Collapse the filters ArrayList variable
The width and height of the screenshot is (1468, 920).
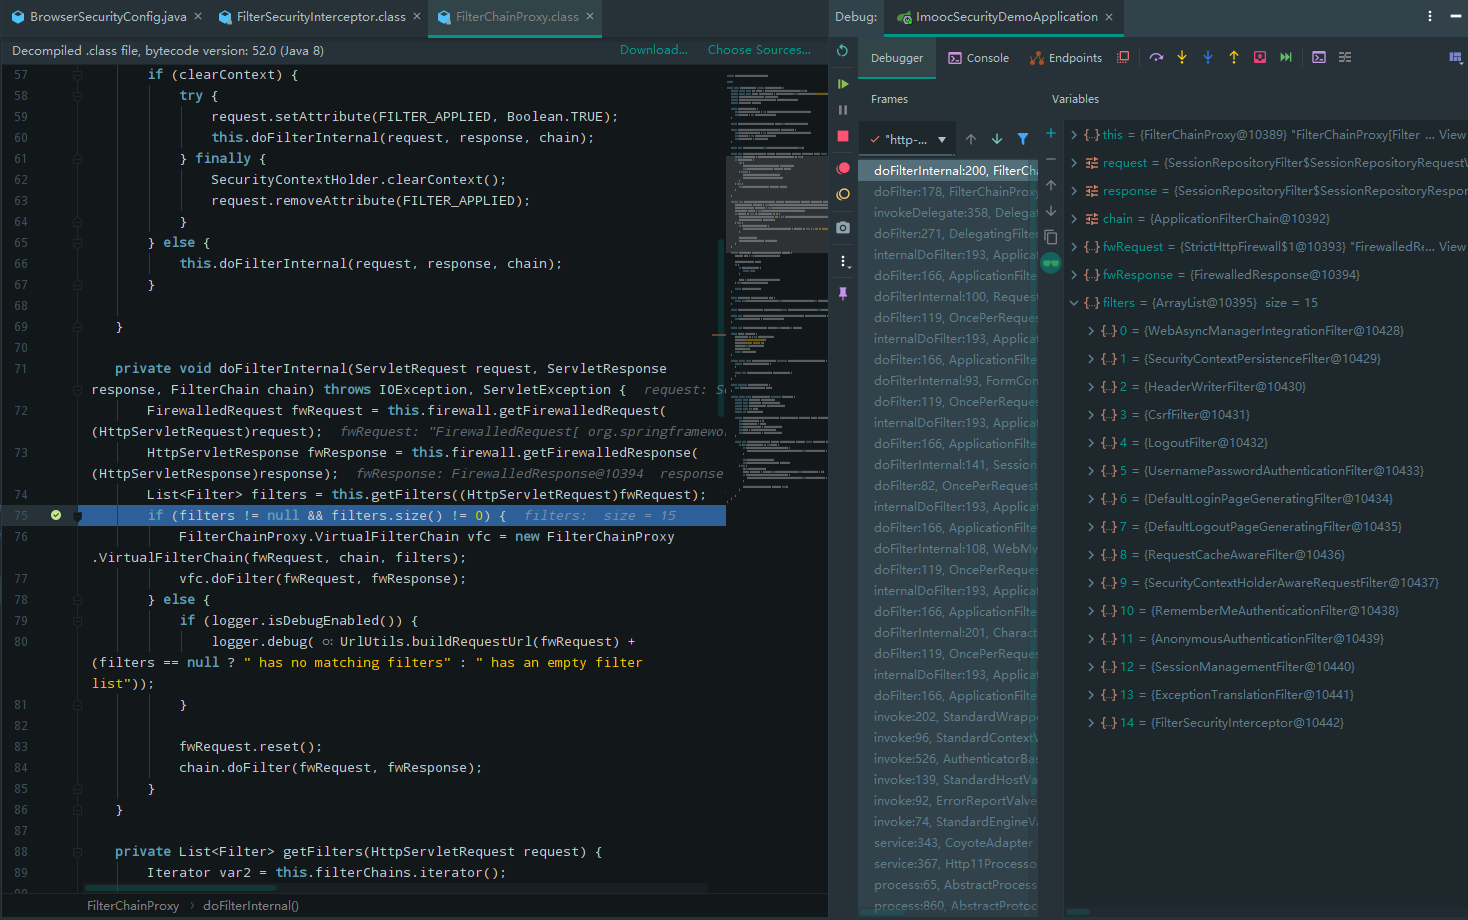tap(1074, 302)
